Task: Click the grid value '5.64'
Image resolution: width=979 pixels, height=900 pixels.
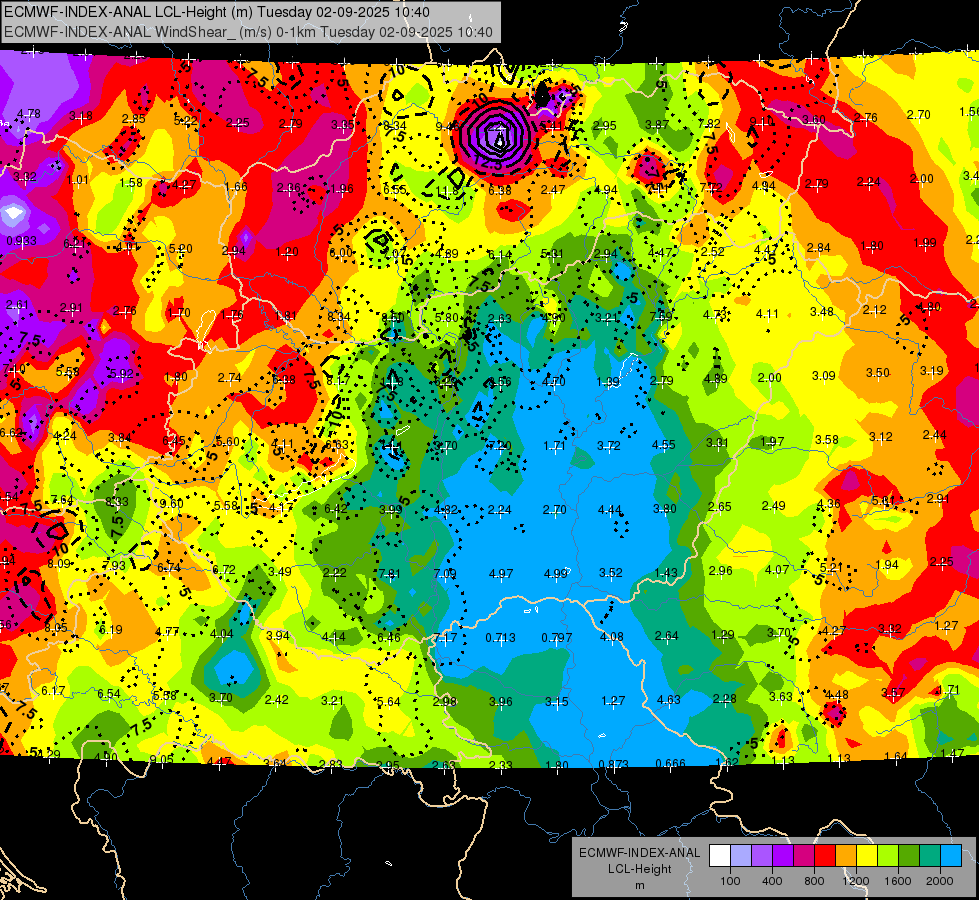Action: (x=388, y=702)
